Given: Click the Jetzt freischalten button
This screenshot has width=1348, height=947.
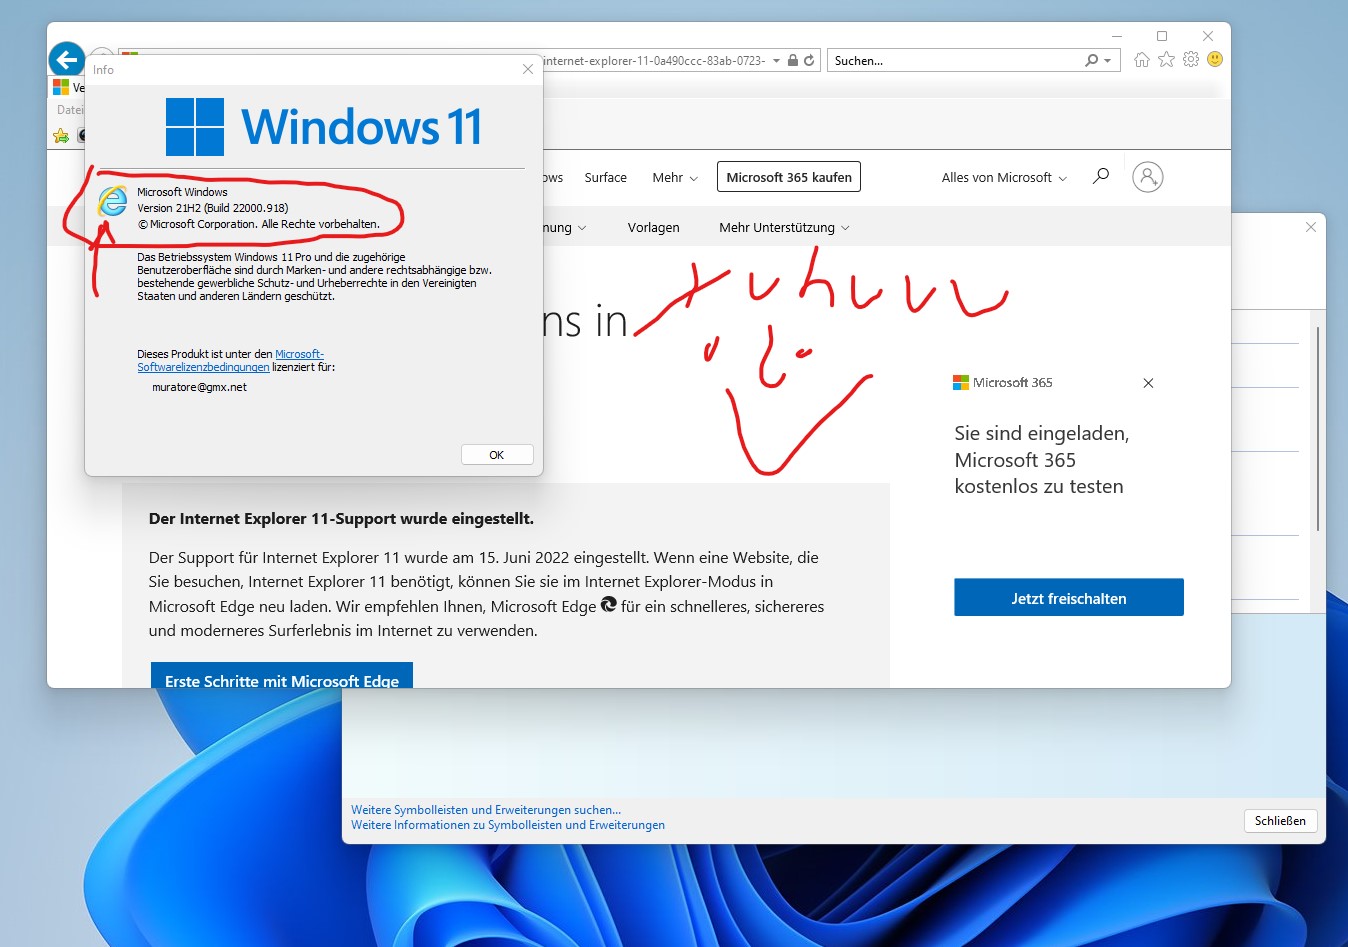Looking at the screenshot, I should pyautogui.click(x=1068, y=598).
